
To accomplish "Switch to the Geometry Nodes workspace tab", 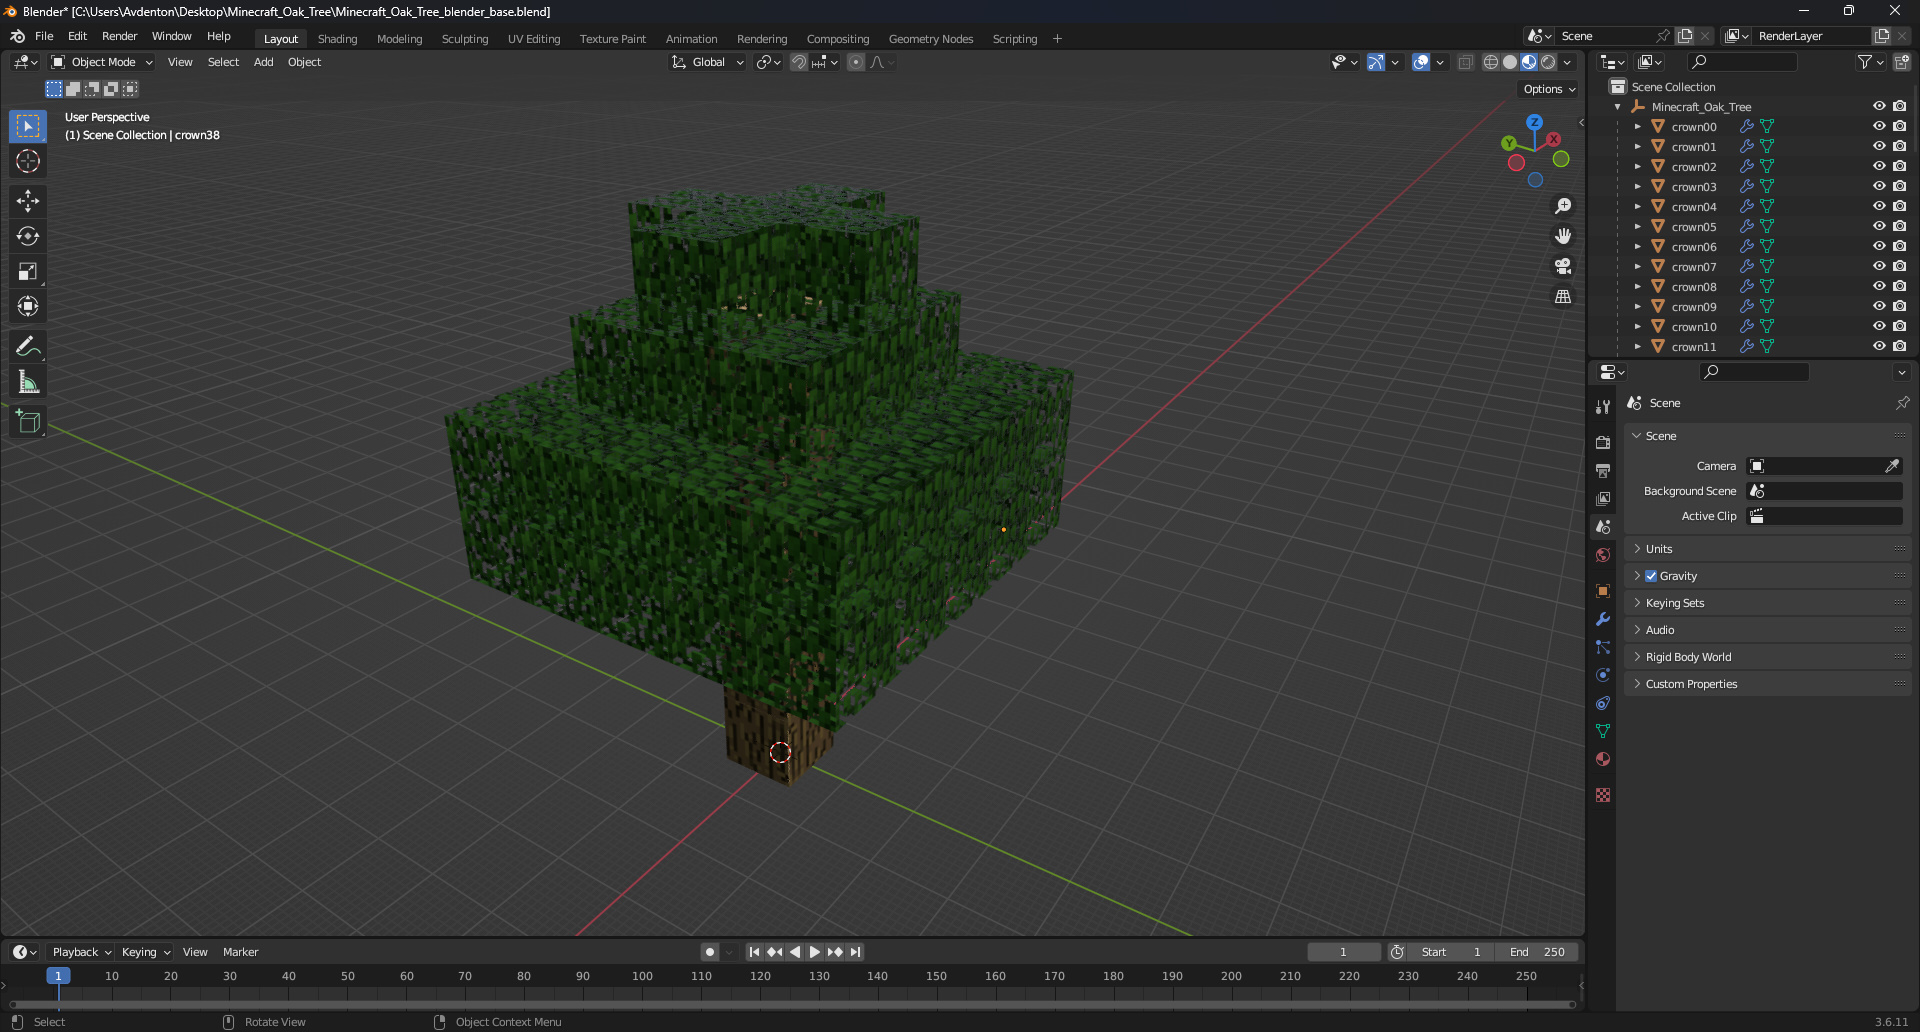I will coord(930,39).
